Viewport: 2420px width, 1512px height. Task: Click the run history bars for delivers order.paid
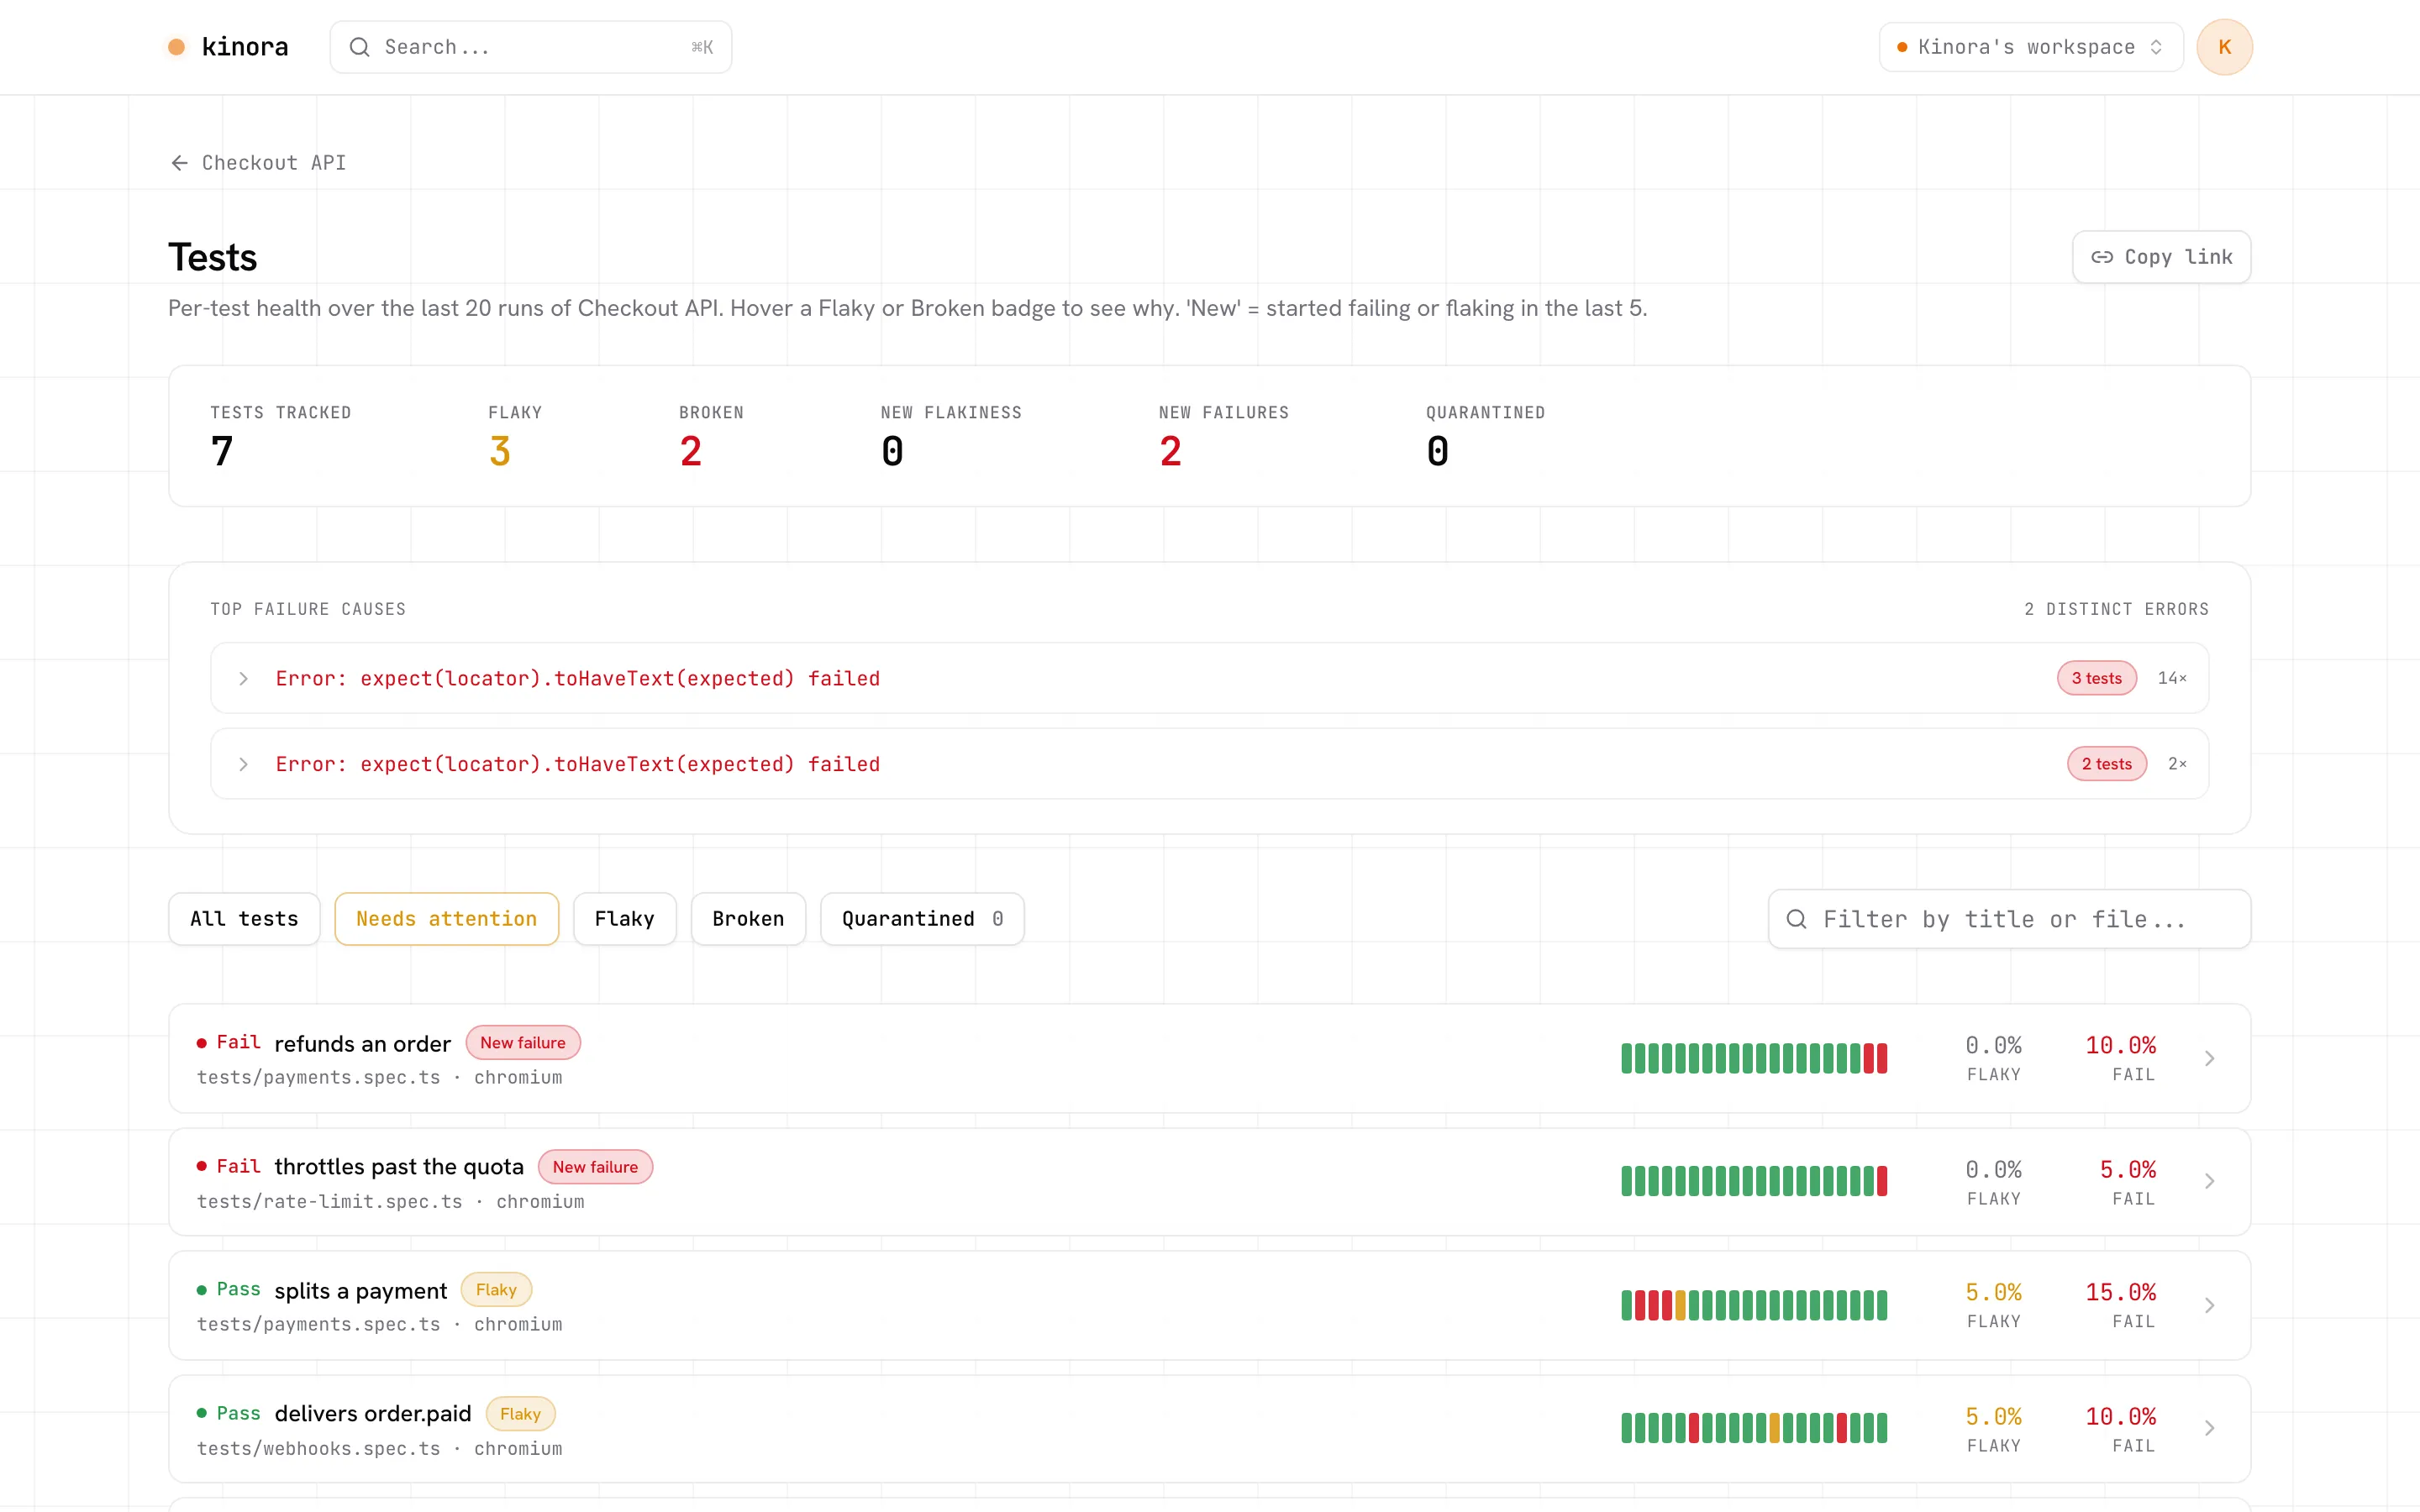(1754, 1428)
